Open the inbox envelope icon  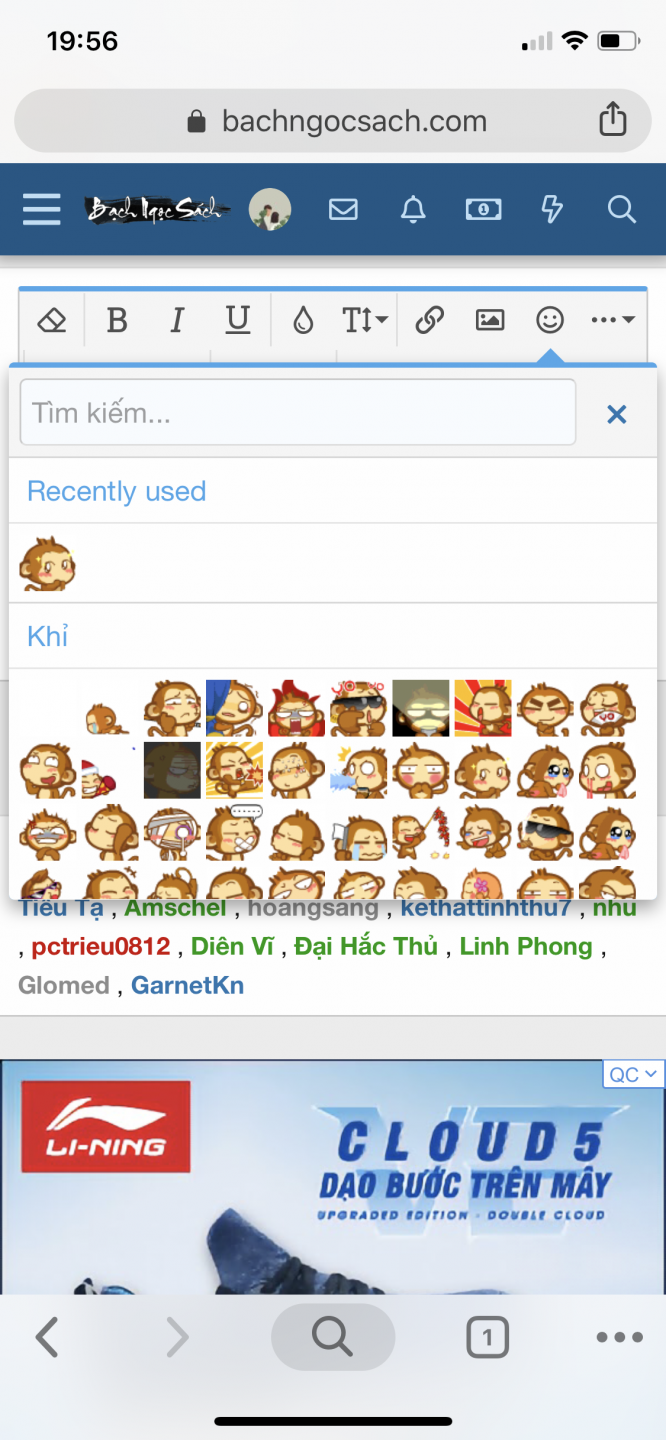[x=343, y=209]
